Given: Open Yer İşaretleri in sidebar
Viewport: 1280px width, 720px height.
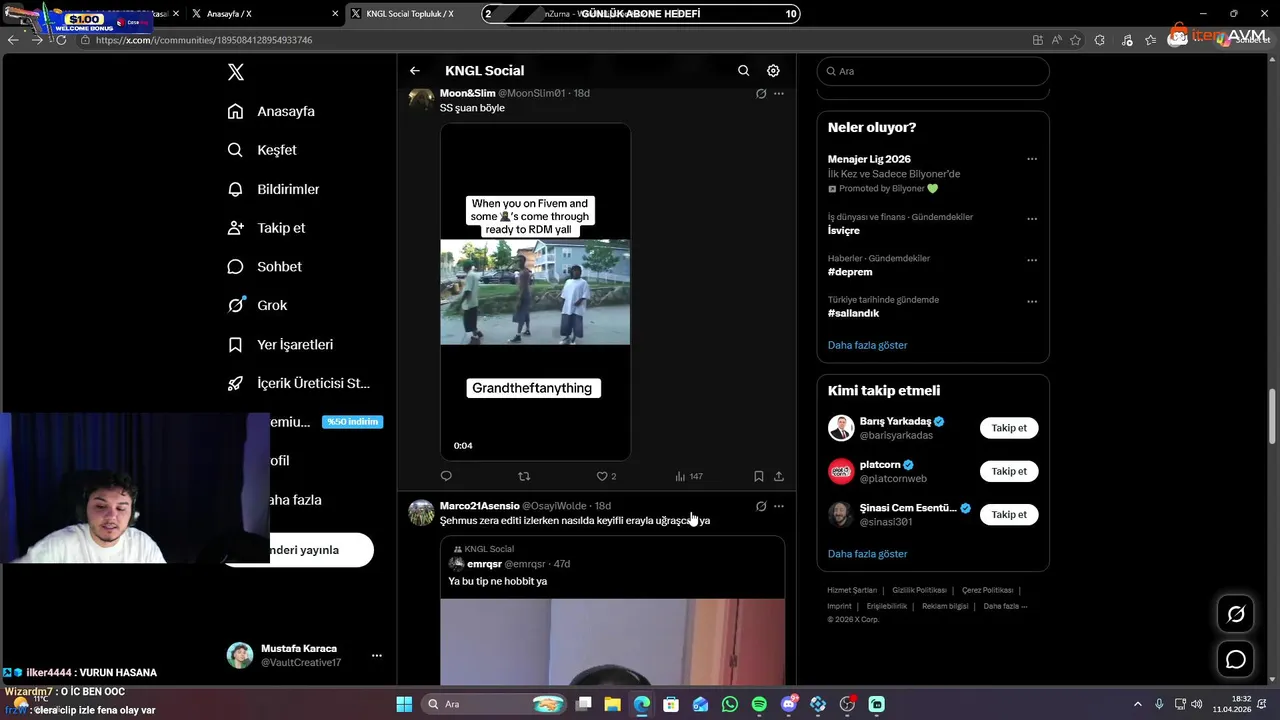Looking at the screenshot, I should click(280, 344).
